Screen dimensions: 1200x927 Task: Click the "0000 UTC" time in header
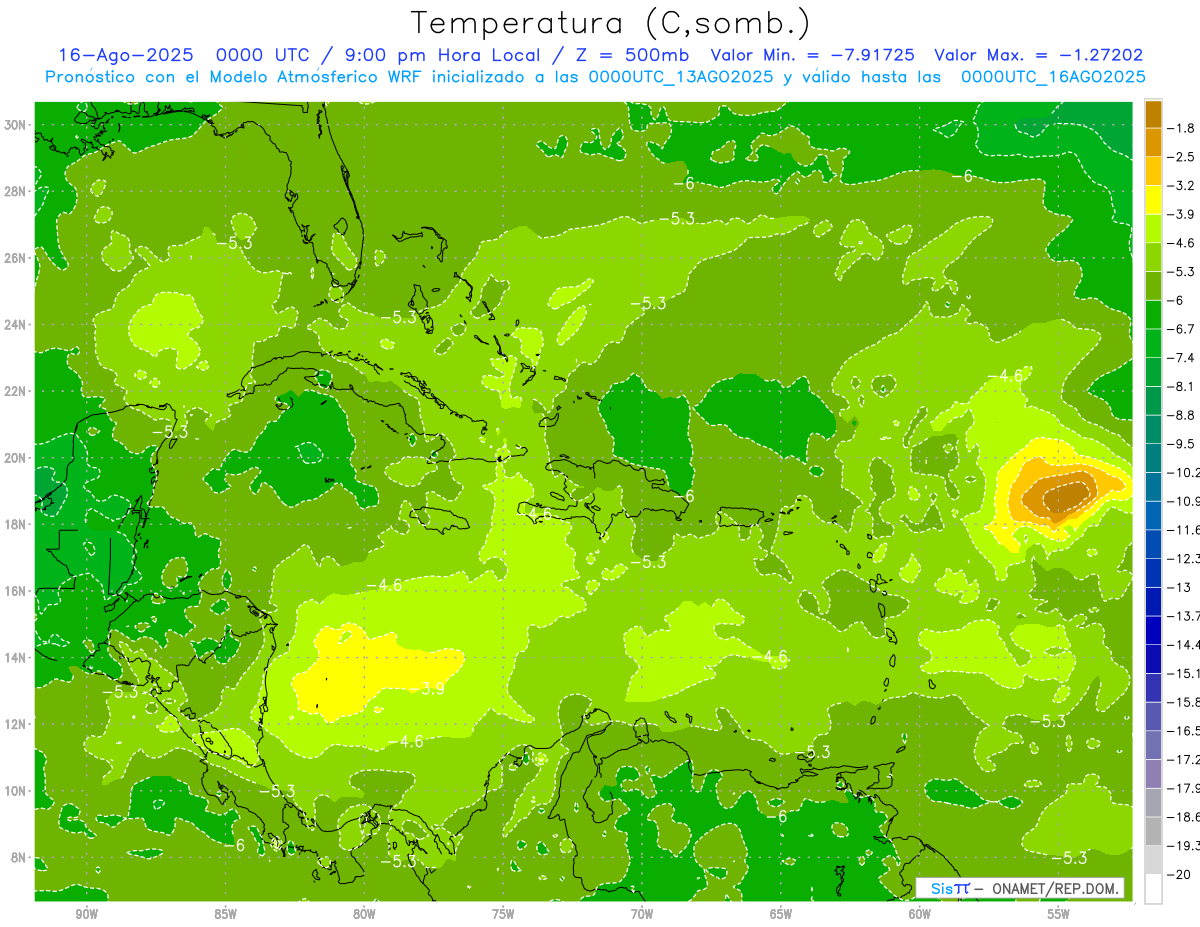pos(261,55)
